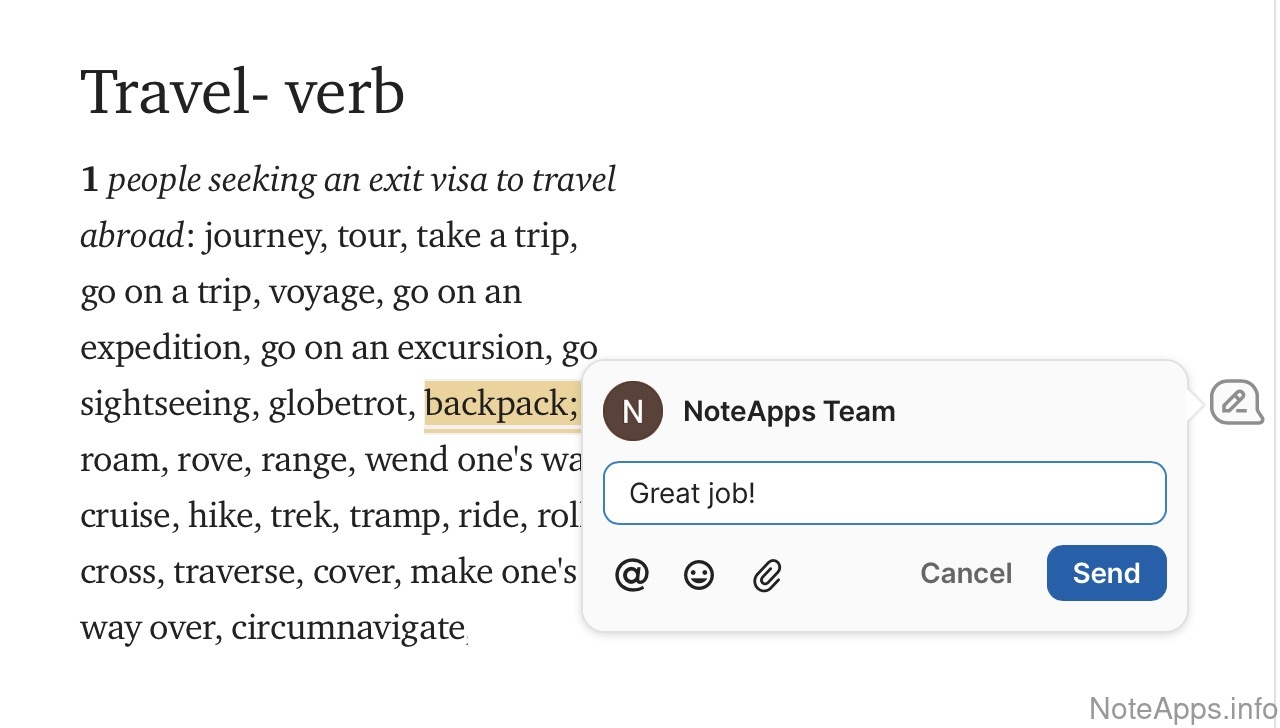The width and height of the screenshot is (1280, 728).
Task: Click the bold number "1" before definition
Action: tap(90, 181)
